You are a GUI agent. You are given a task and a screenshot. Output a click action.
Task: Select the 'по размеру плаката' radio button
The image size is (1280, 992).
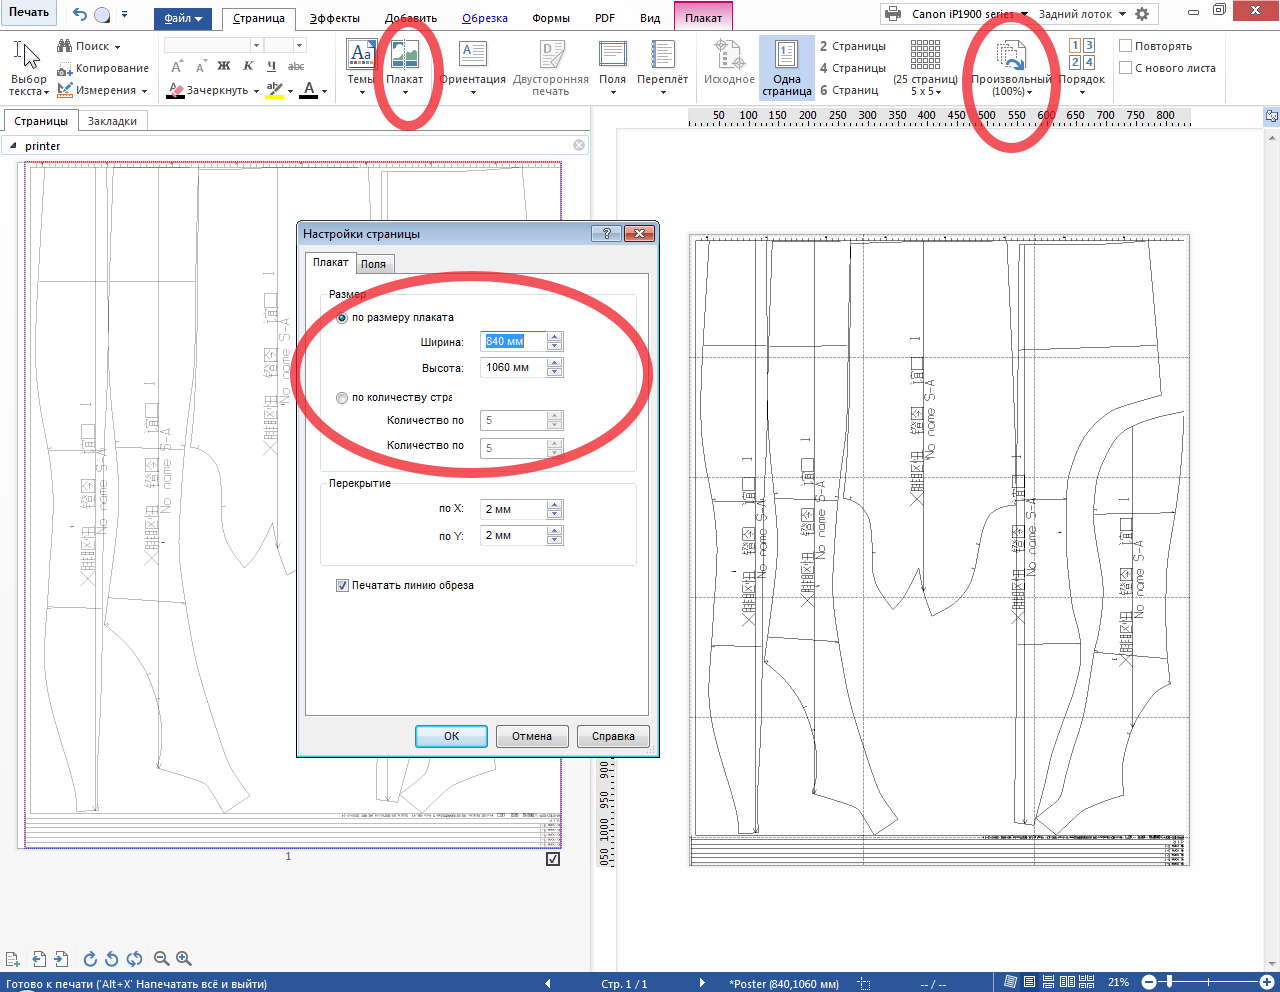342,318
